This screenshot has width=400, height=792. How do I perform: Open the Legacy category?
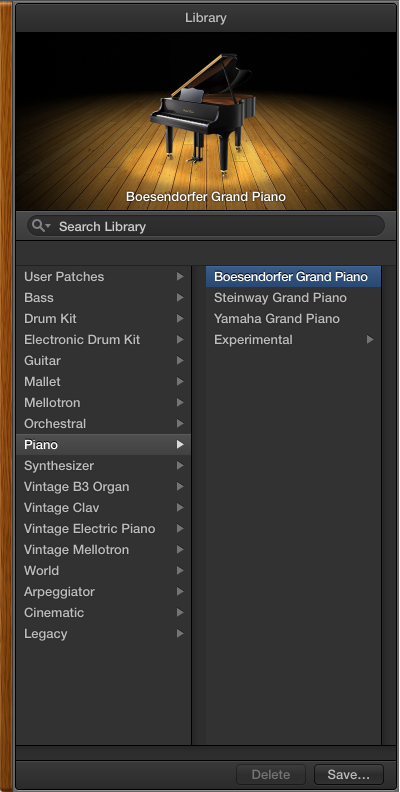point(103,633)
